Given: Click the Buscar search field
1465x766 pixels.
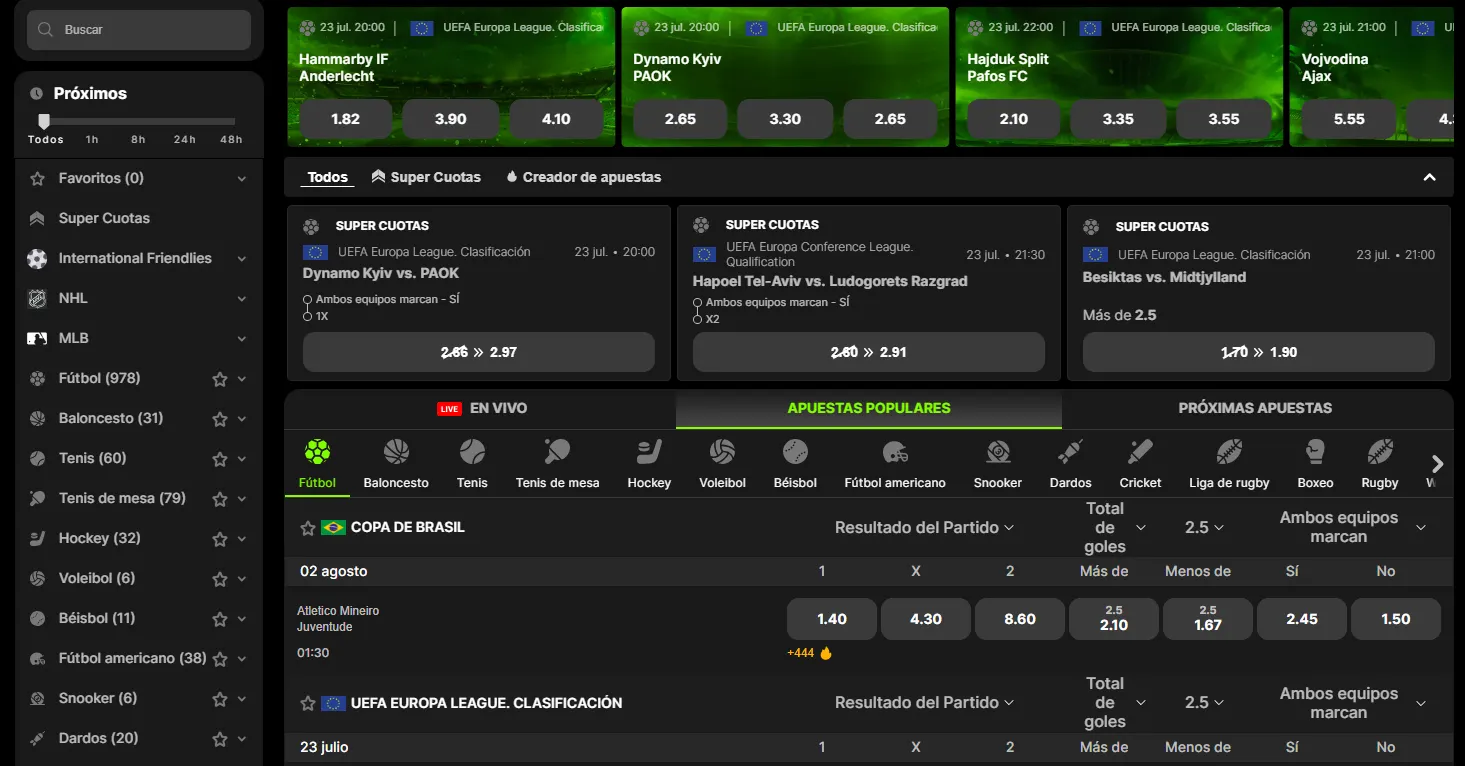Looking at the screenshot, I should (x=139, y=30).
